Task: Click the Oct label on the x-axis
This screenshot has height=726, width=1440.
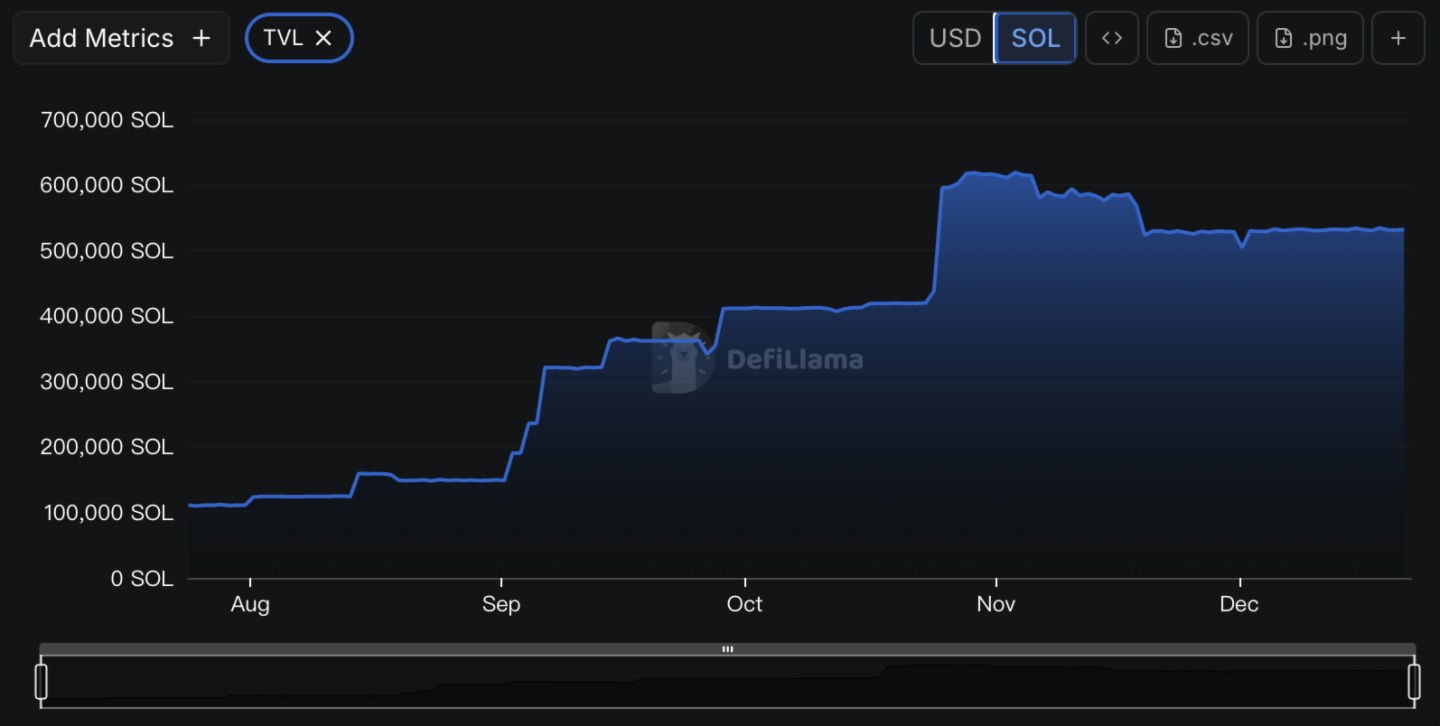Action: pyautogui.click(x=744, y=604)
